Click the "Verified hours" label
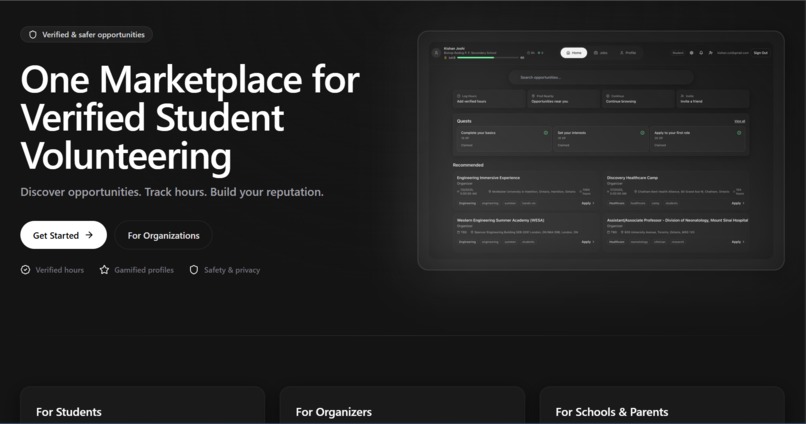 point(60,270)
